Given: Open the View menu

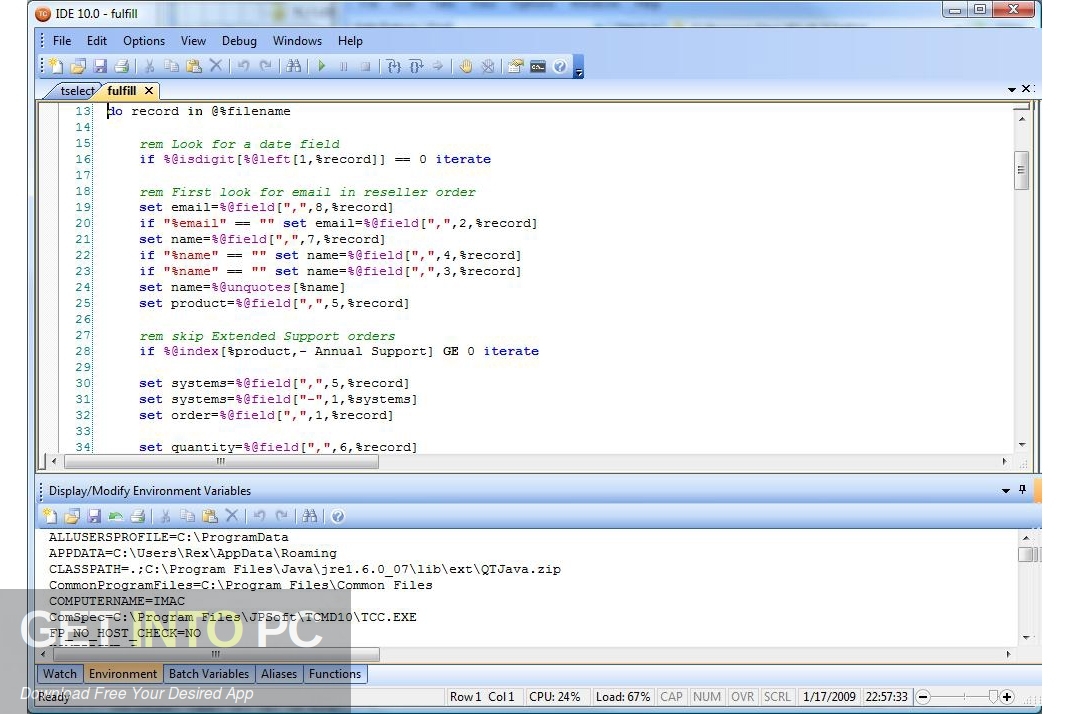Looking at the screenshot, I should click(x=193, y=41).
